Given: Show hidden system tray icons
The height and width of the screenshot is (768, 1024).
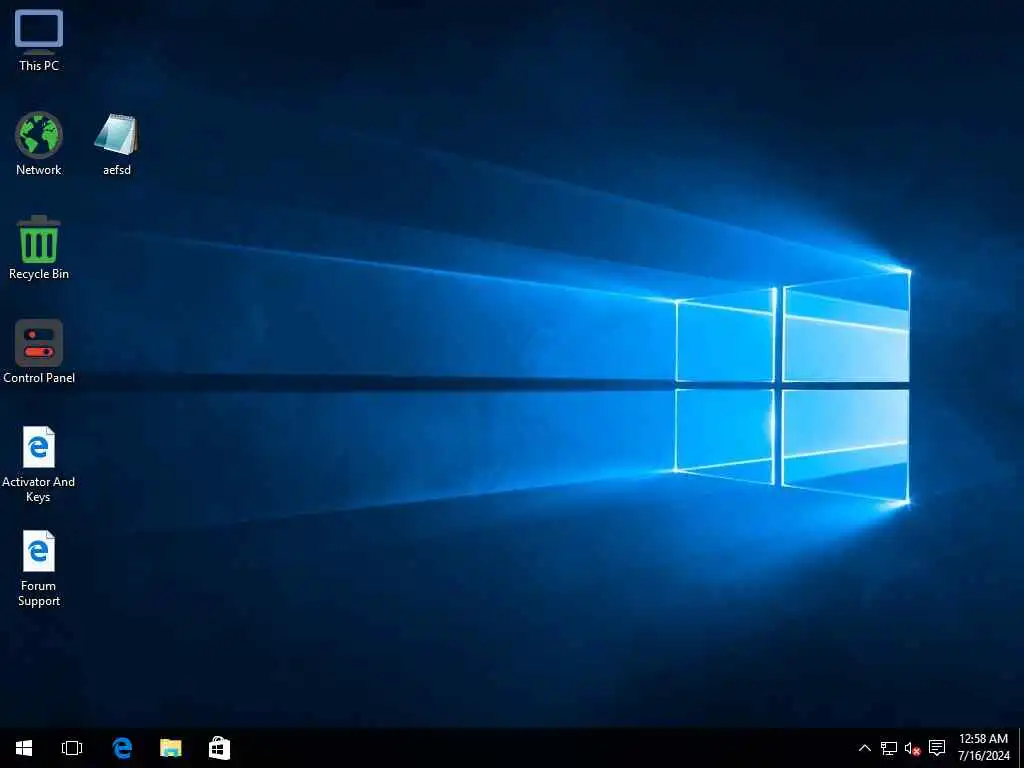Looking at the screenshot, I should [x=864, y=748].
